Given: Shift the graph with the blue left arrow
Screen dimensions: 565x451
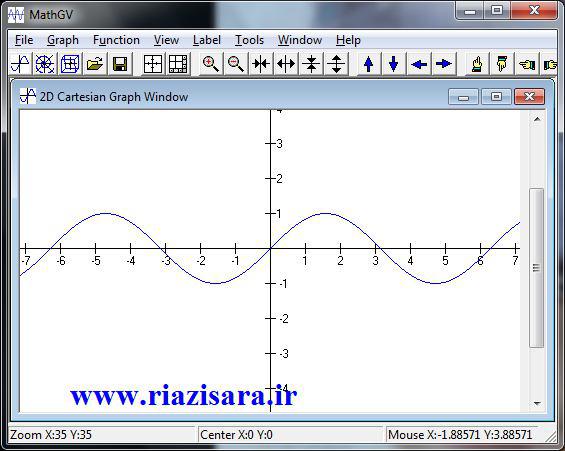Looking at the screenshot, I should click(x=419, y=64).
